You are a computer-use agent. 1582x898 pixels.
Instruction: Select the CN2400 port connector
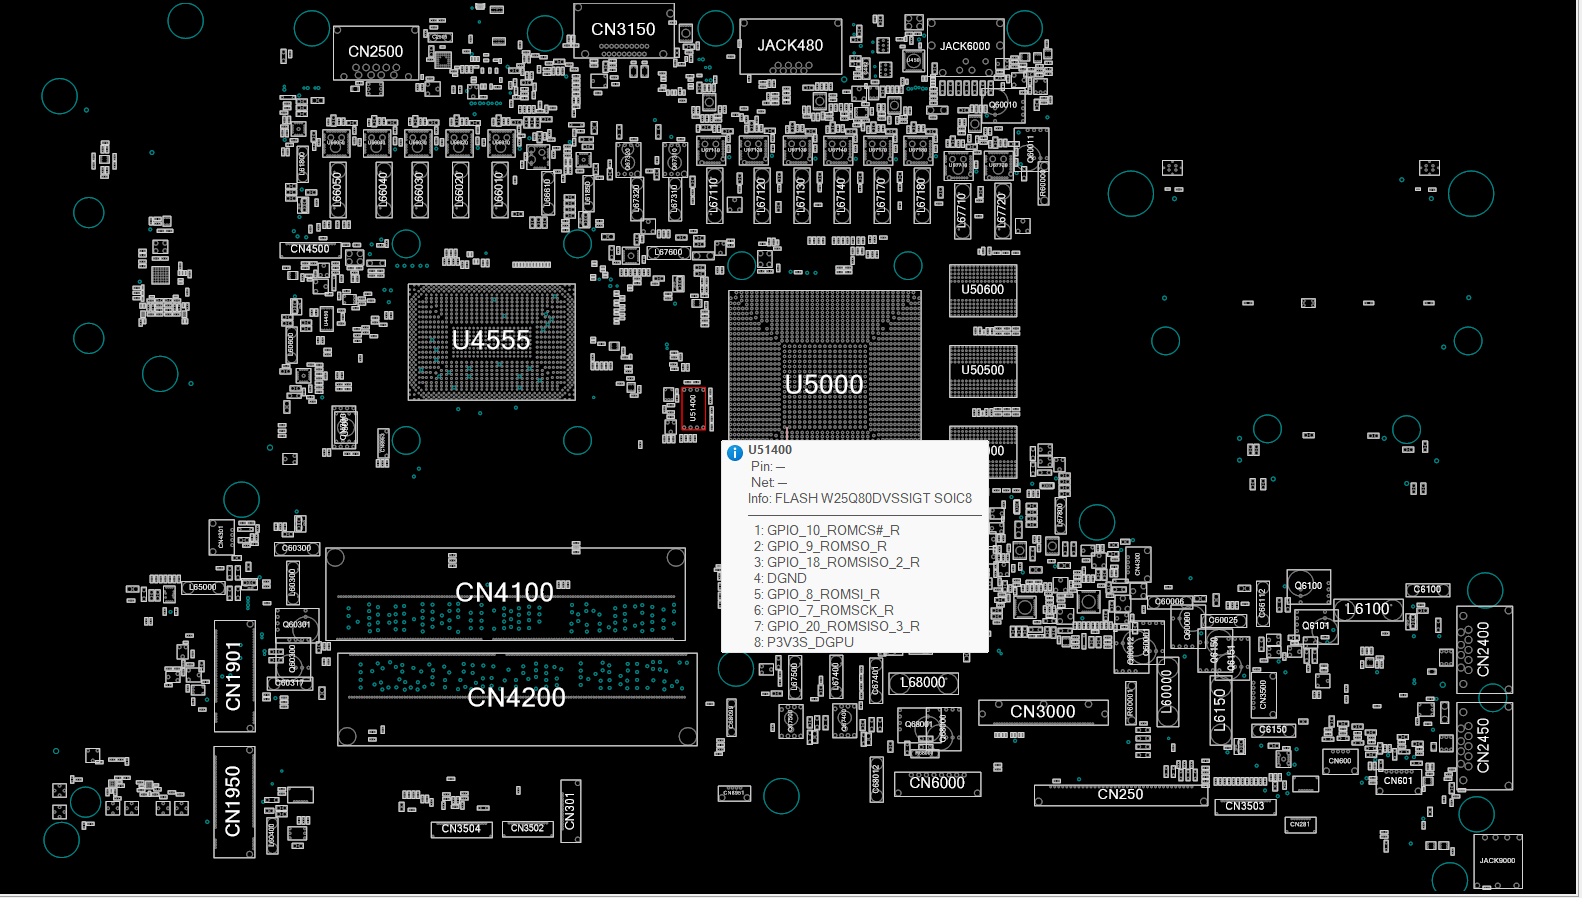coord(1484,650)
